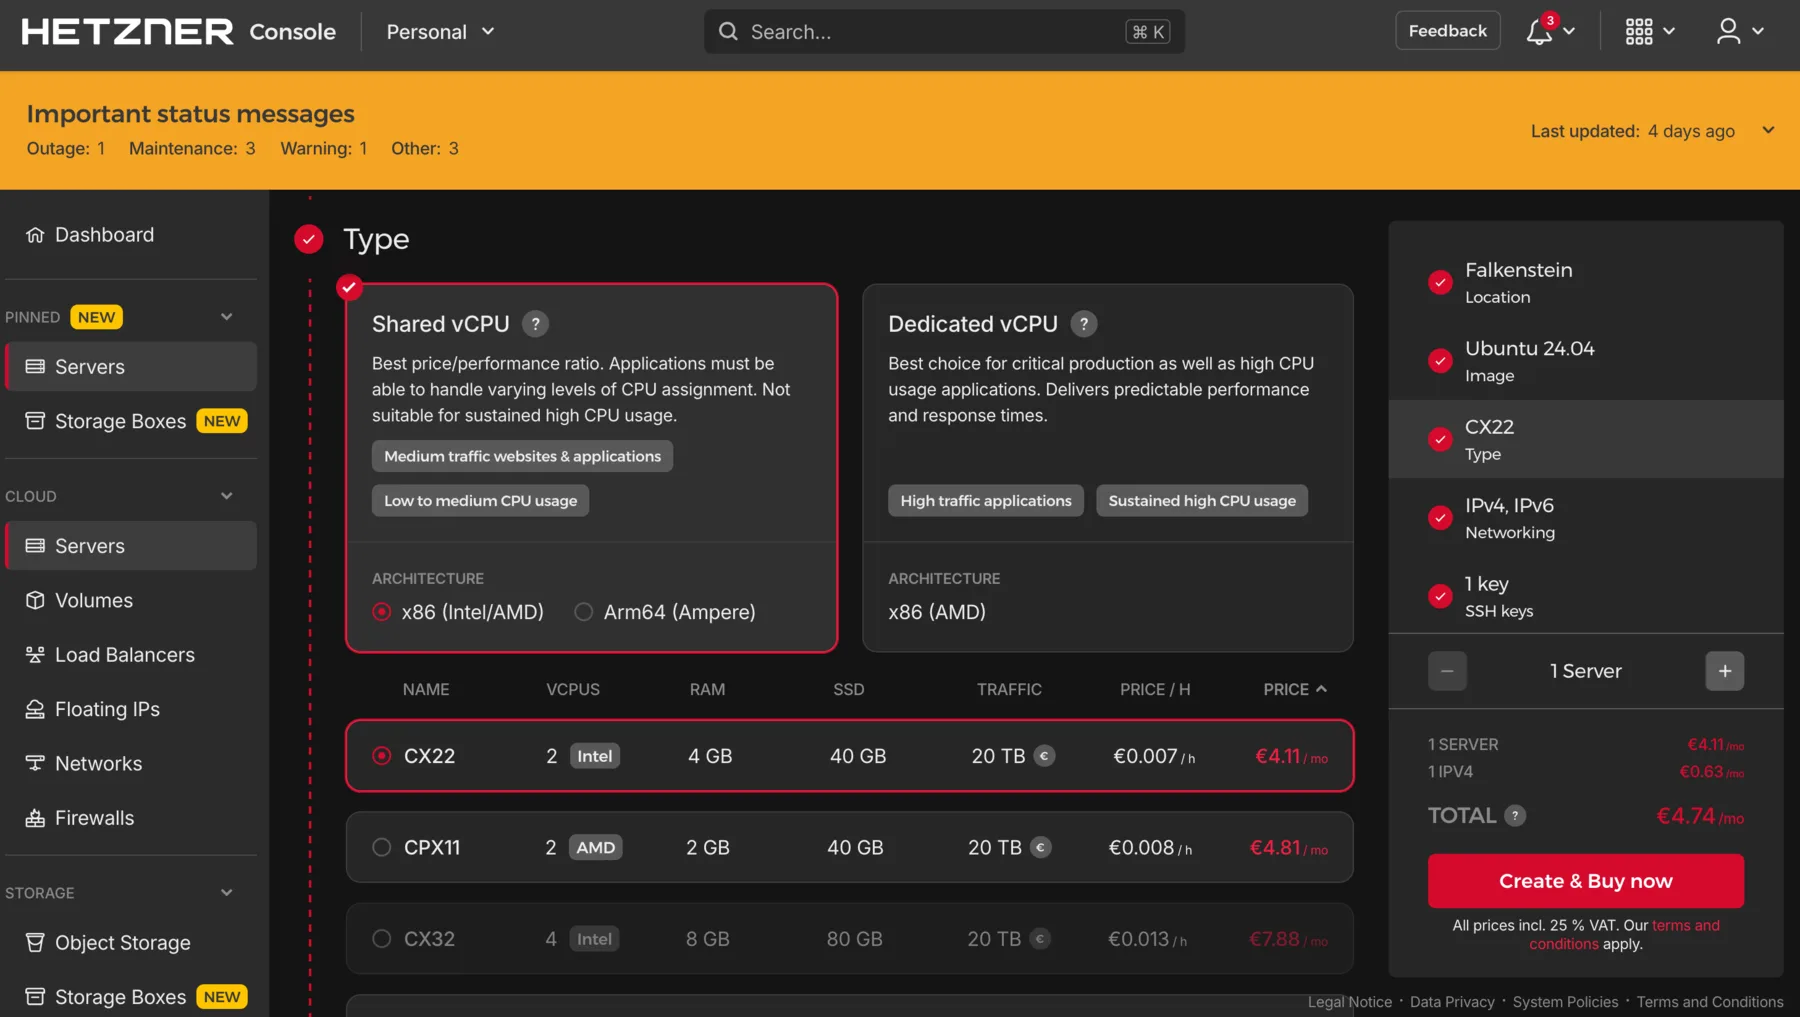Open the apps grid menu

point(1639,32)
